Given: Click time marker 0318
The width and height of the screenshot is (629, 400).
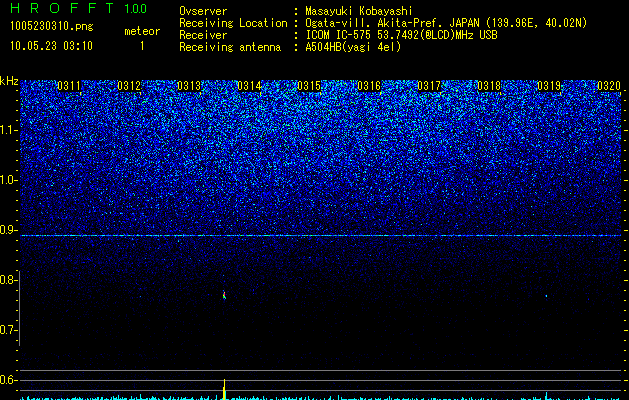Looking at the screenshot, I should (489, 86).
